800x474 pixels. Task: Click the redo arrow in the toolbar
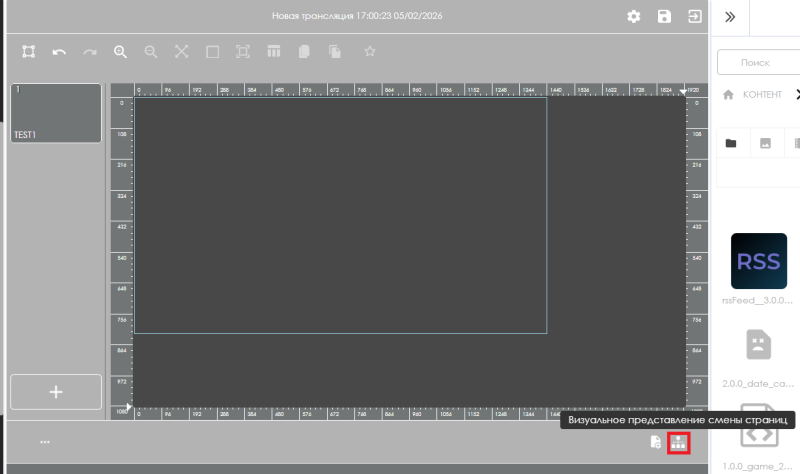[x=90, y=51]
